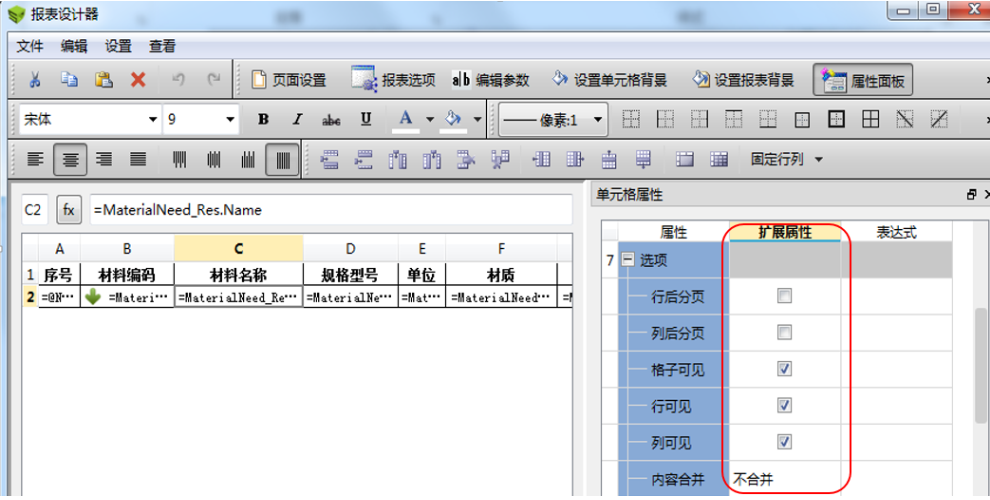This screenshot has height=500, width=990.
Task: Apply diagonal-up border line icon
Action: [x=939, y=119]
